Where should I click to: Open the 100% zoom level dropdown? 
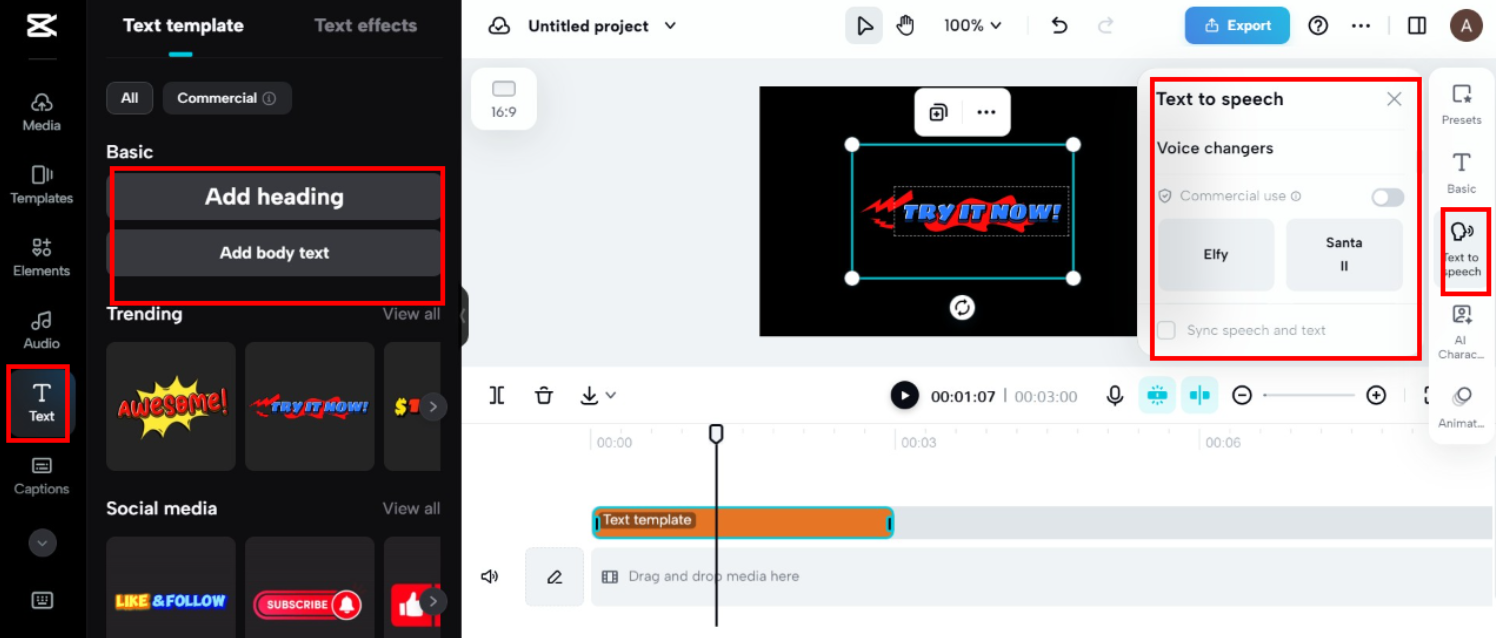pos(971,25)
